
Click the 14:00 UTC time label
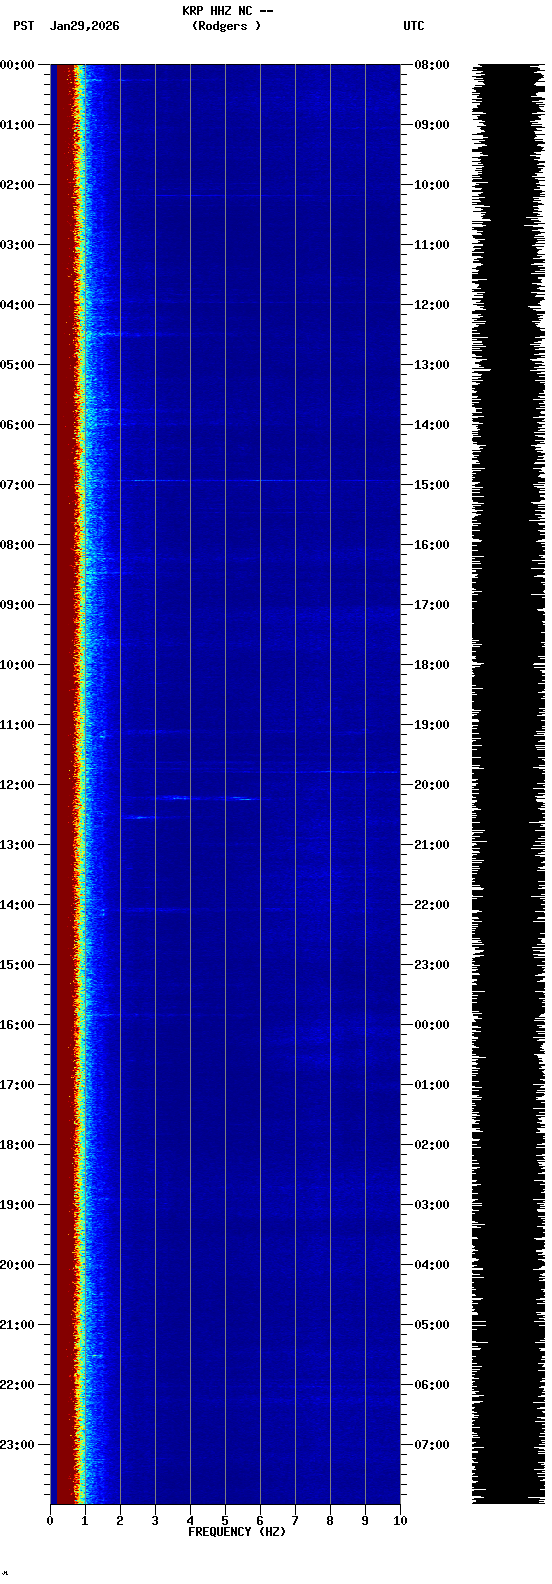[432, 425]
